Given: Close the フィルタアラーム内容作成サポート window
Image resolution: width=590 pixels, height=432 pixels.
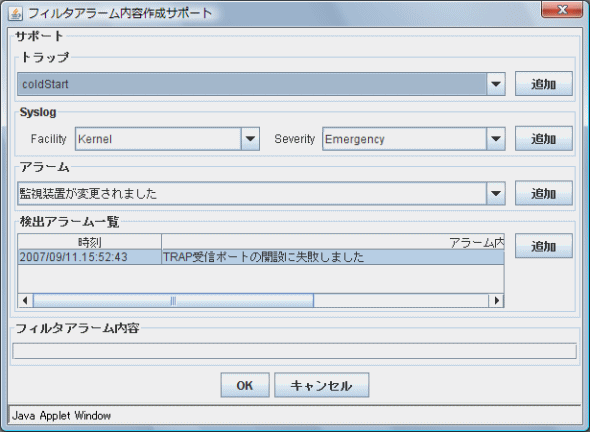Looking at the screenshot, I should pyautogui.click(x=562, y=9).
